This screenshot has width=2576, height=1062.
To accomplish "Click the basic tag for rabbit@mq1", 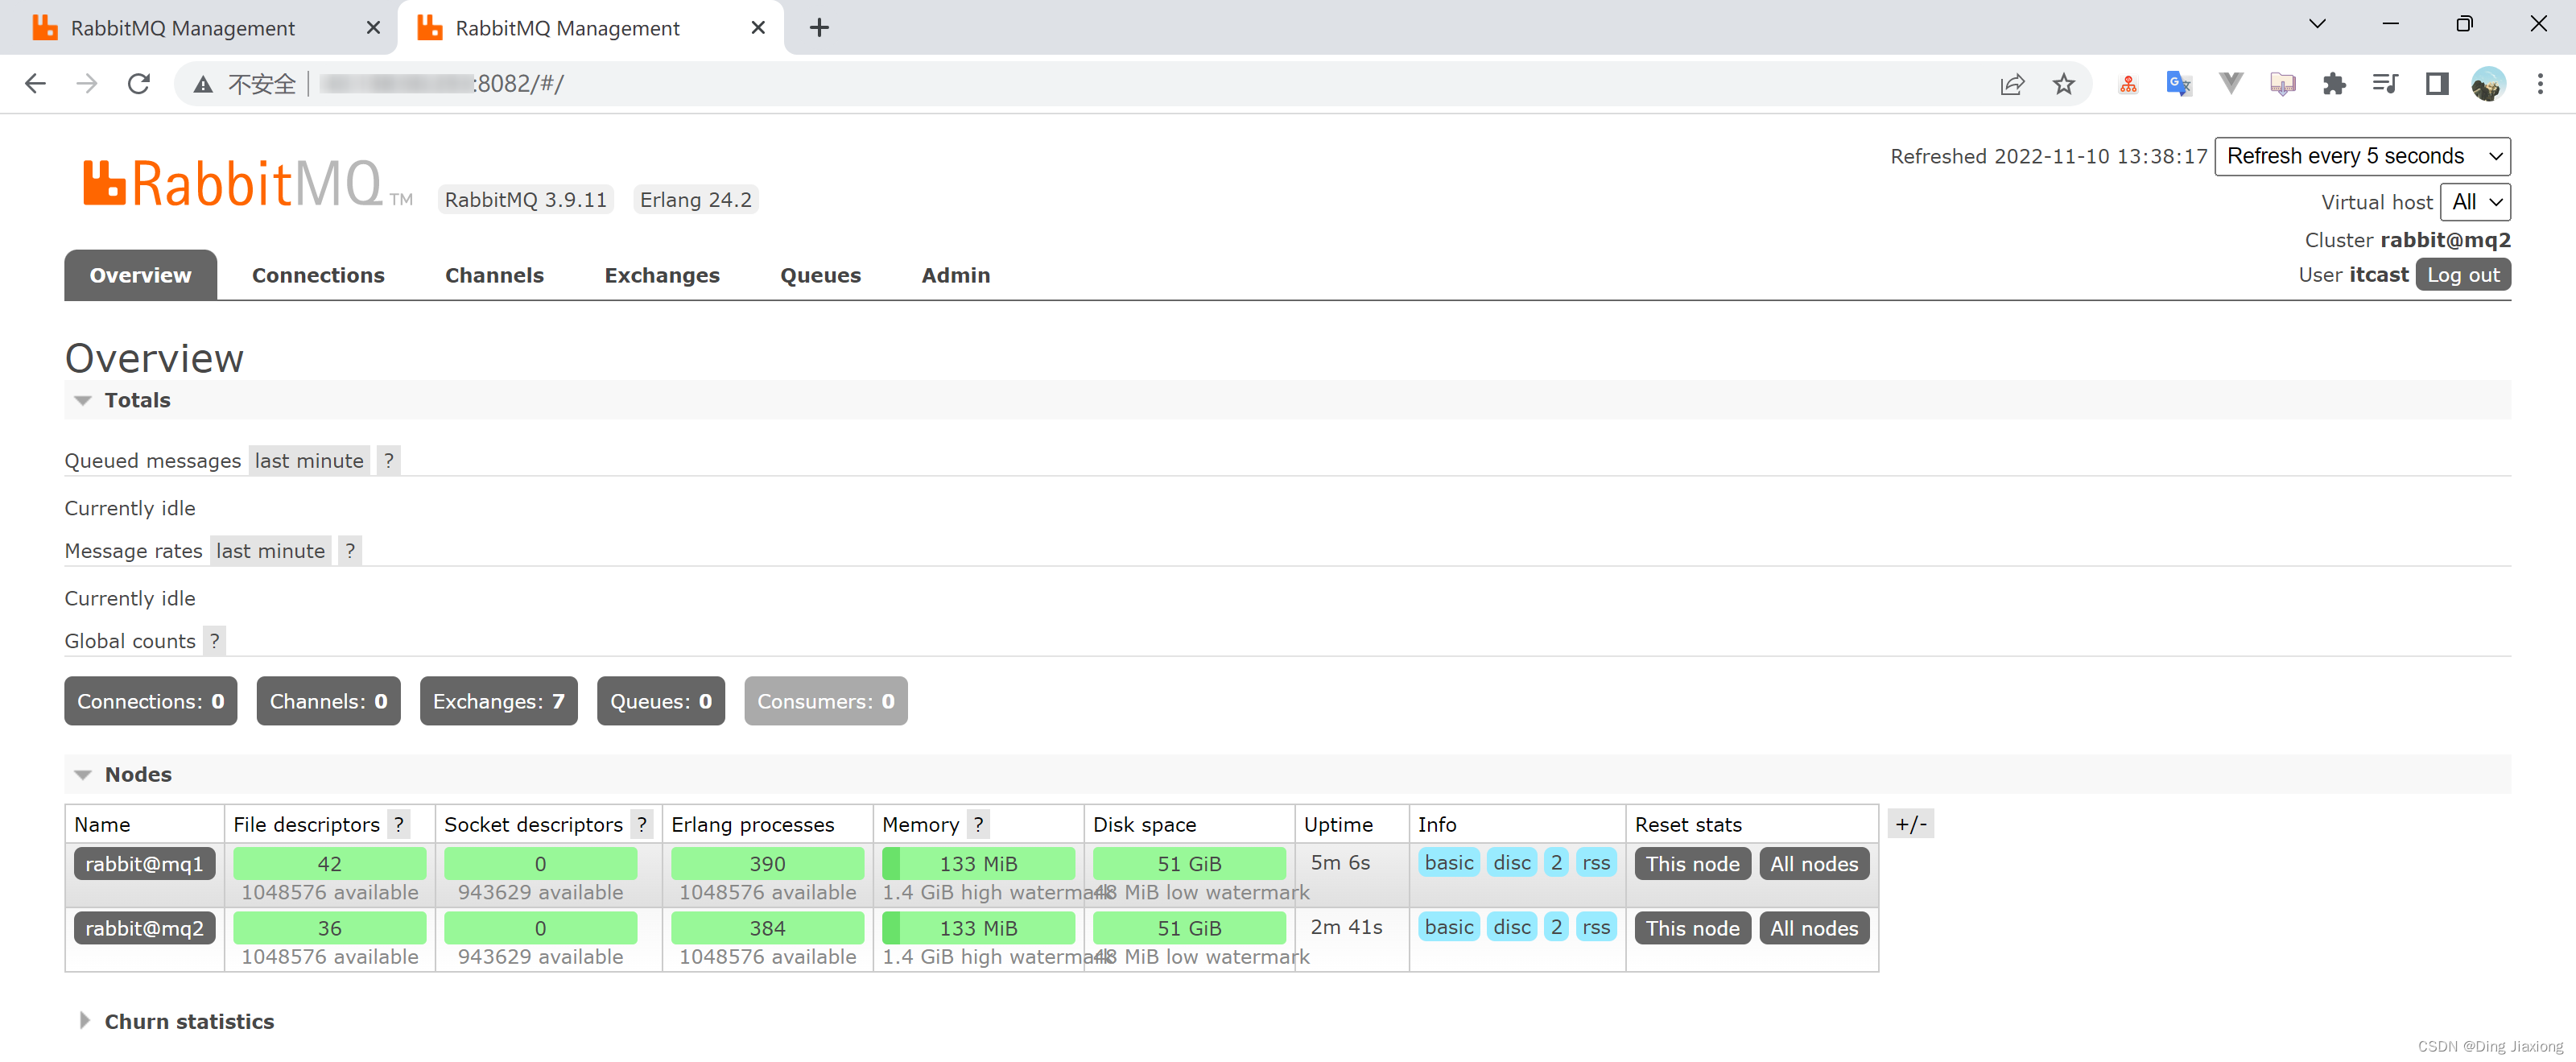I will (x=1448, y=862).
